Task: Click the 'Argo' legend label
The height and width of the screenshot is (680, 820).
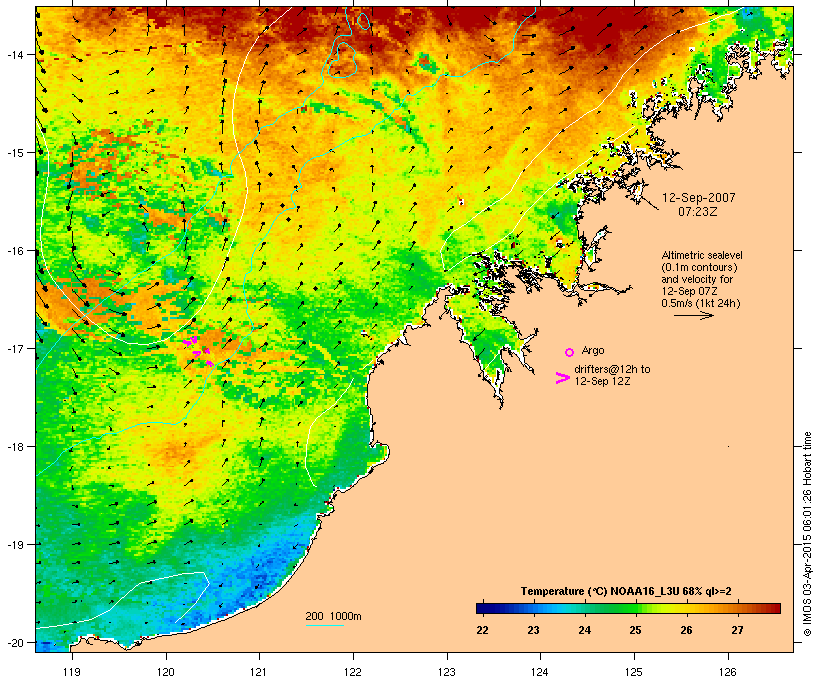Action: [x=593, y=350]
